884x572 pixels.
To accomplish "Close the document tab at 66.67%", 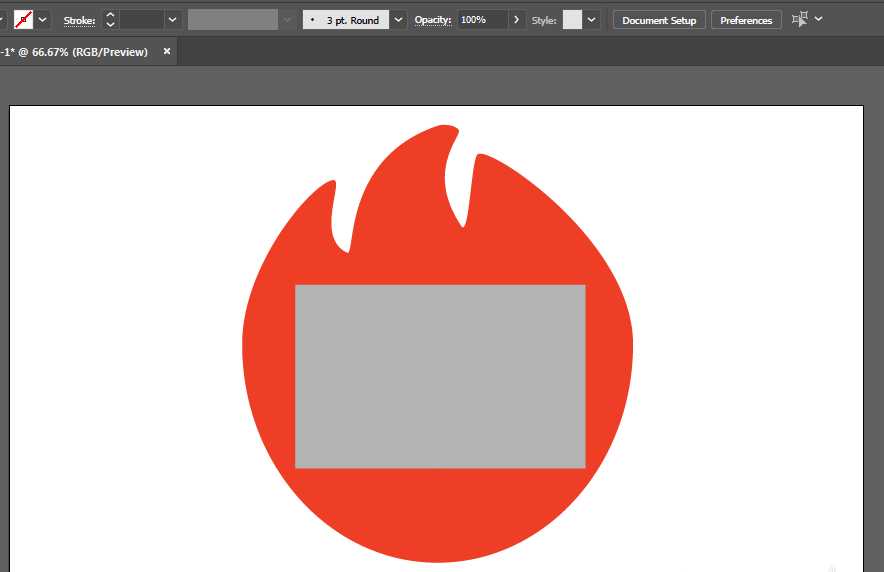I will click(x=167, y=51).
